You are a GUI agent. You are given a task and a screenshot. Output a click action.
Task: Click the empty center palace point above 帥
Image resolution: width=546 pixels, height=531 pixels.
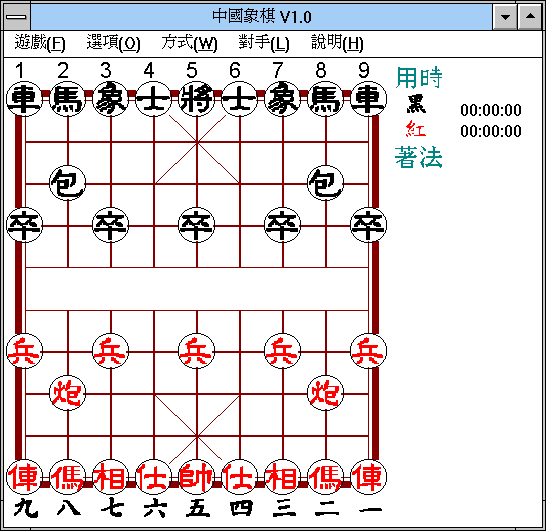pos(197,435)
